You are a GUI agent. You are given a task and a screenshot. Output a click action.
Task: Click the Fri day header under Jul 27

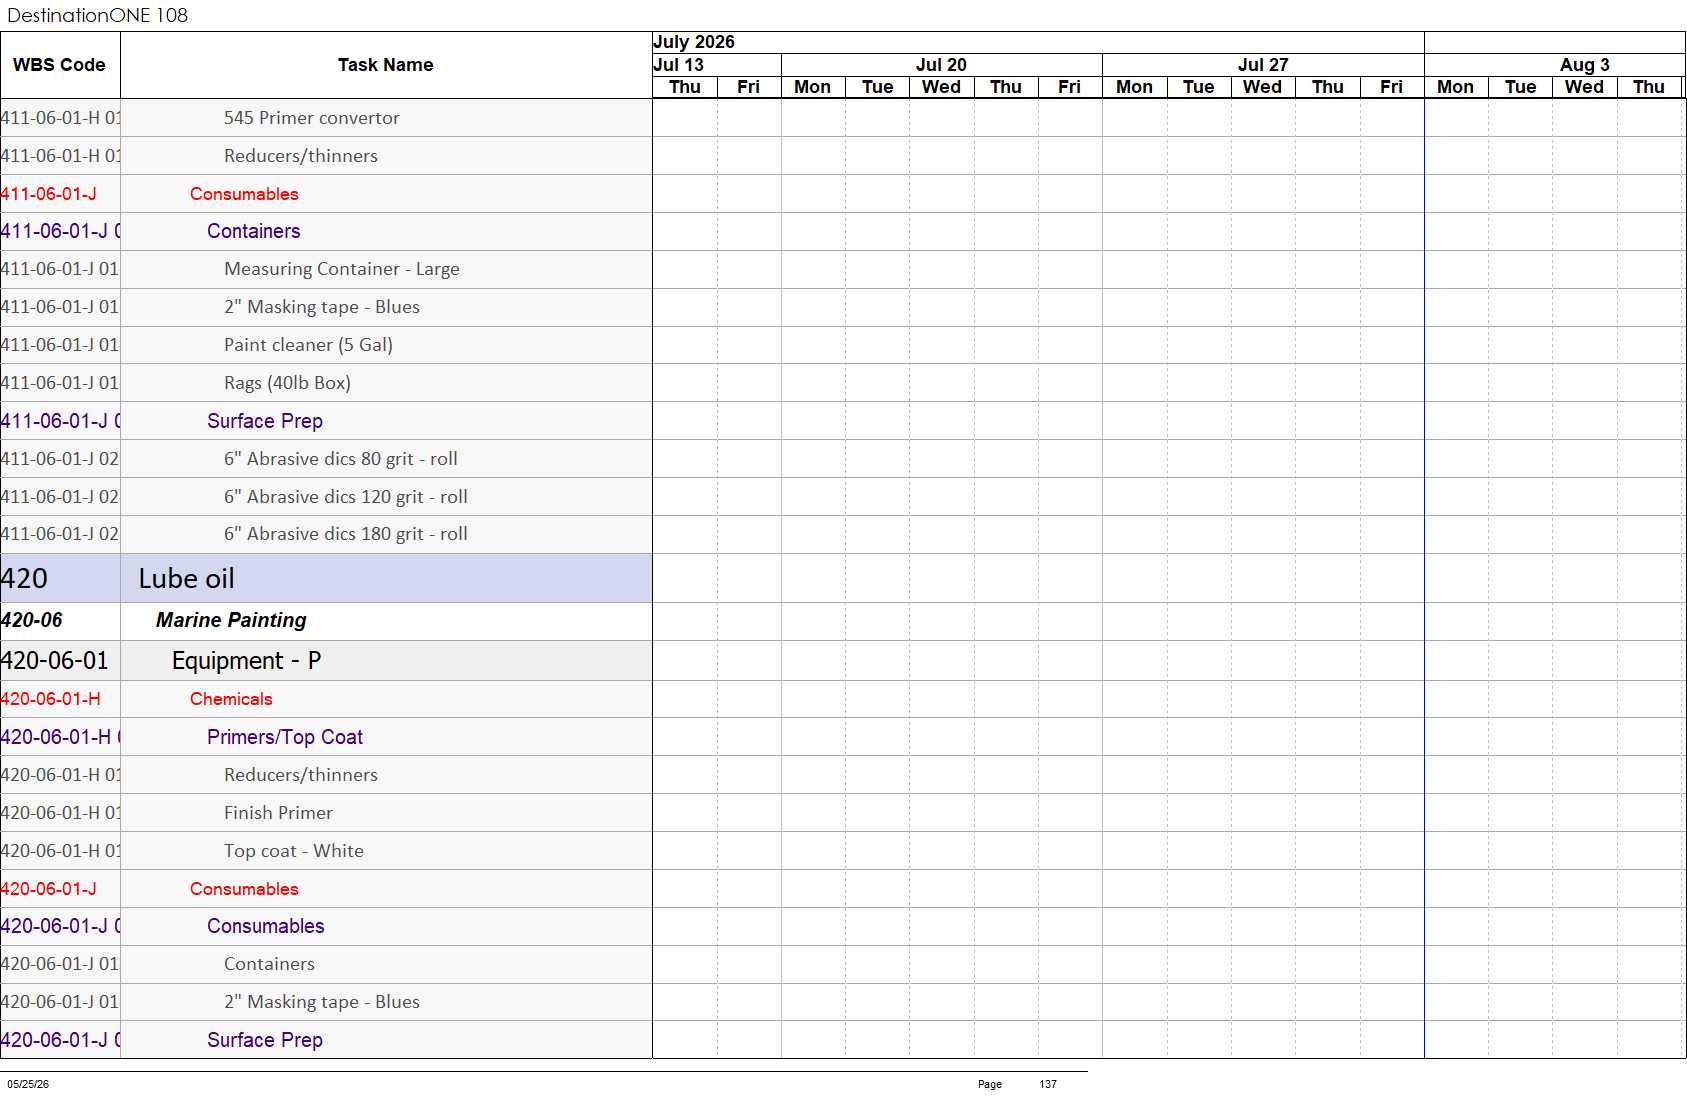click(x=1392, y=87)
